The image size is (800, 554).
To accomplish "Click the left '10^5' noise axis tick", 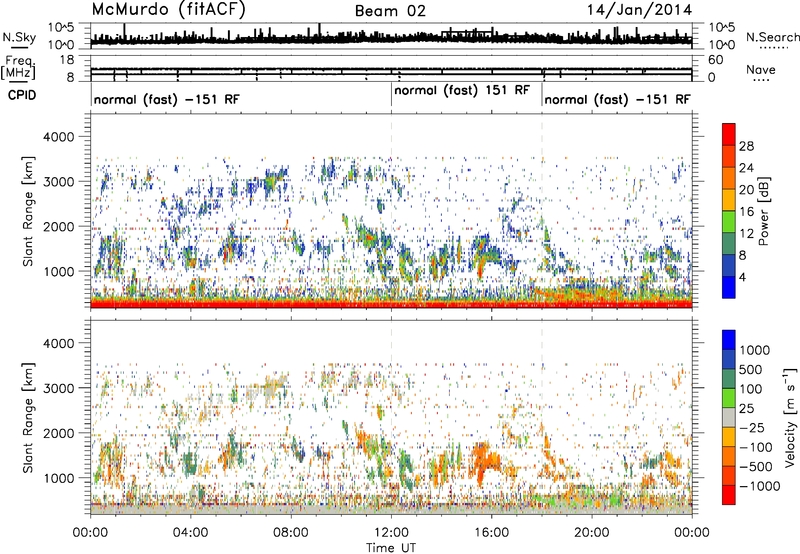I will click(x=61, y=27).
